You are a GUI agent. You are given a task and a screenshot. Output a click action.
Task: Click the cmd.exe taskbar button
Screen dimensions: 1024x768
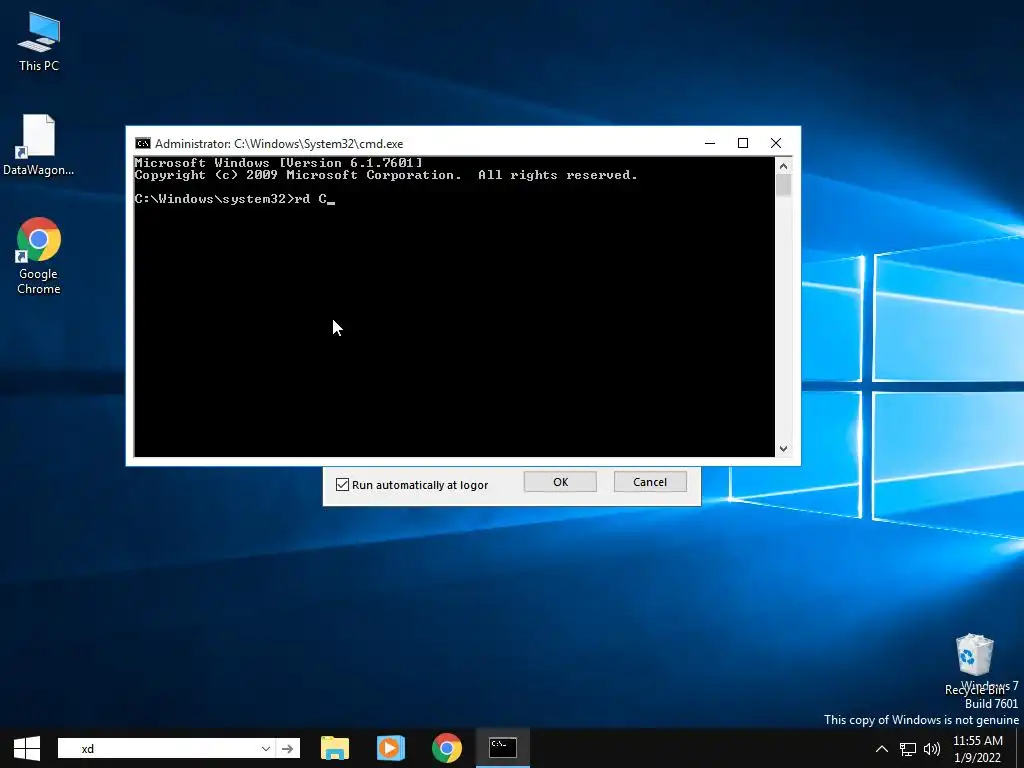(x=503, y=748)
